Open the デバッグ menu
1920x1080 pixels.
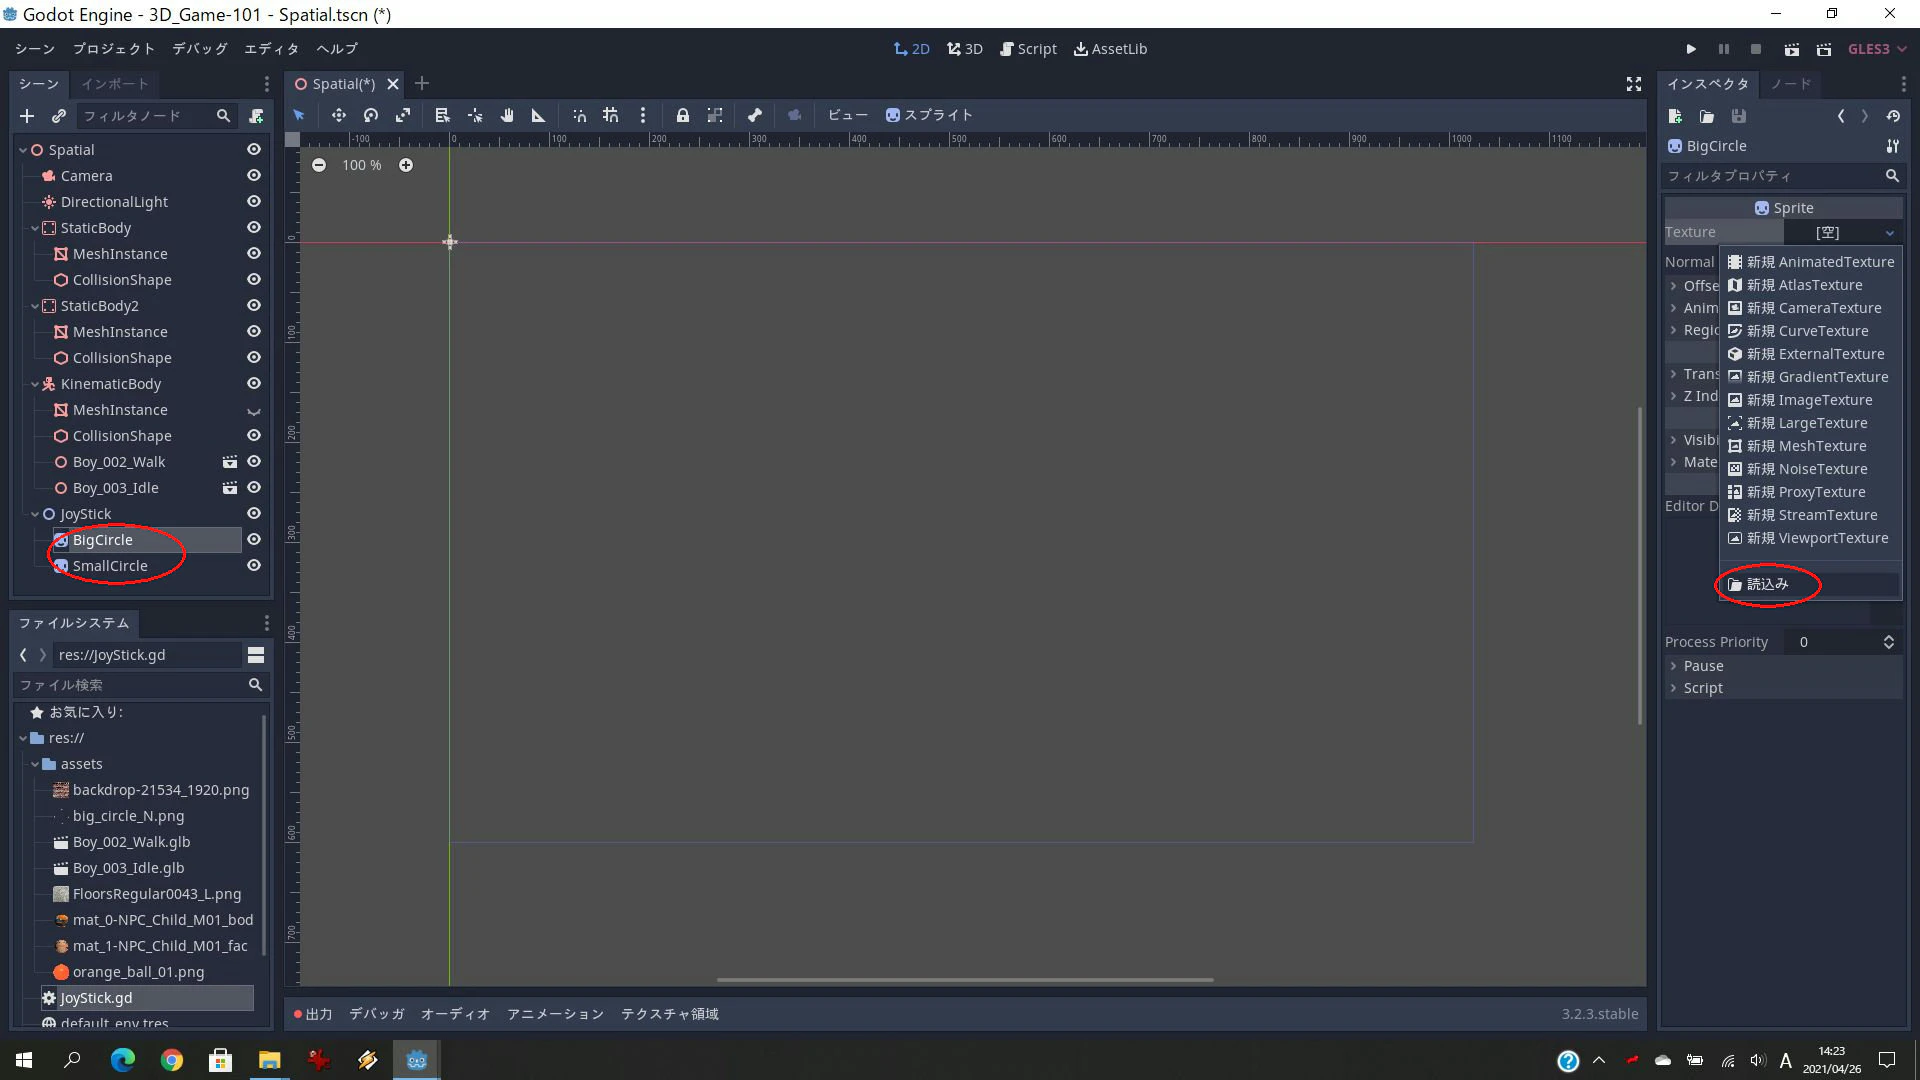[x=200, y=49]
